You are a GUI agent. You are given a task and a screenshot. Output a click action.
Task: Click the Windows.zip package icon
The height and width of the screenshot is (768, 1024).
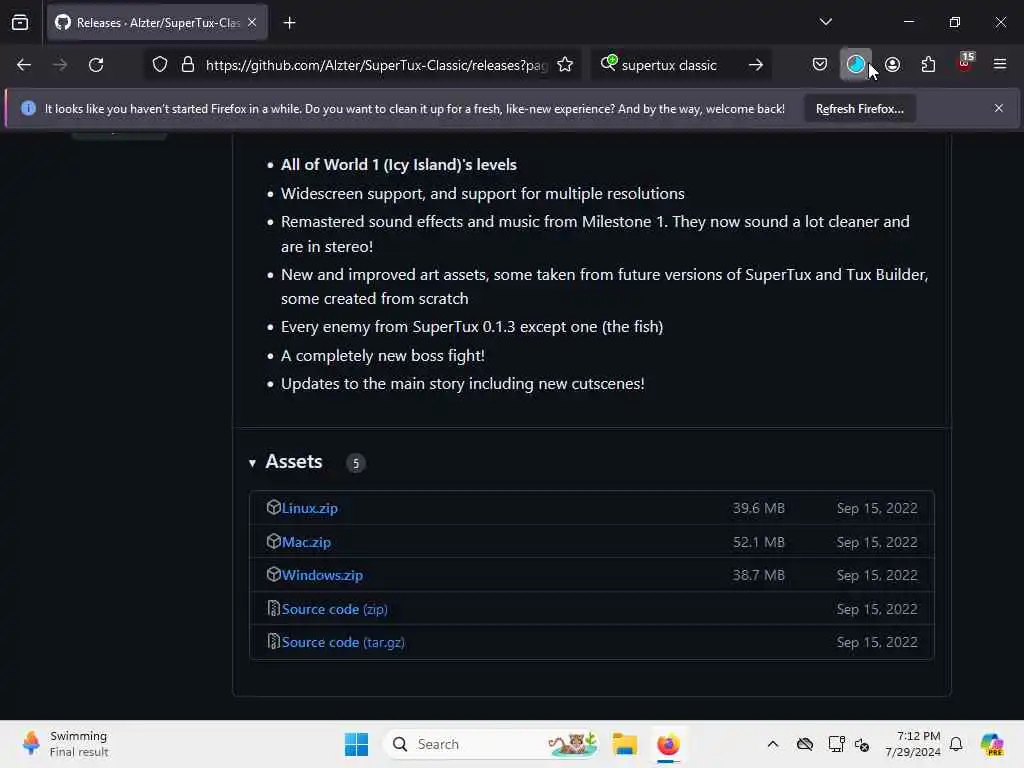pos(274,575)
